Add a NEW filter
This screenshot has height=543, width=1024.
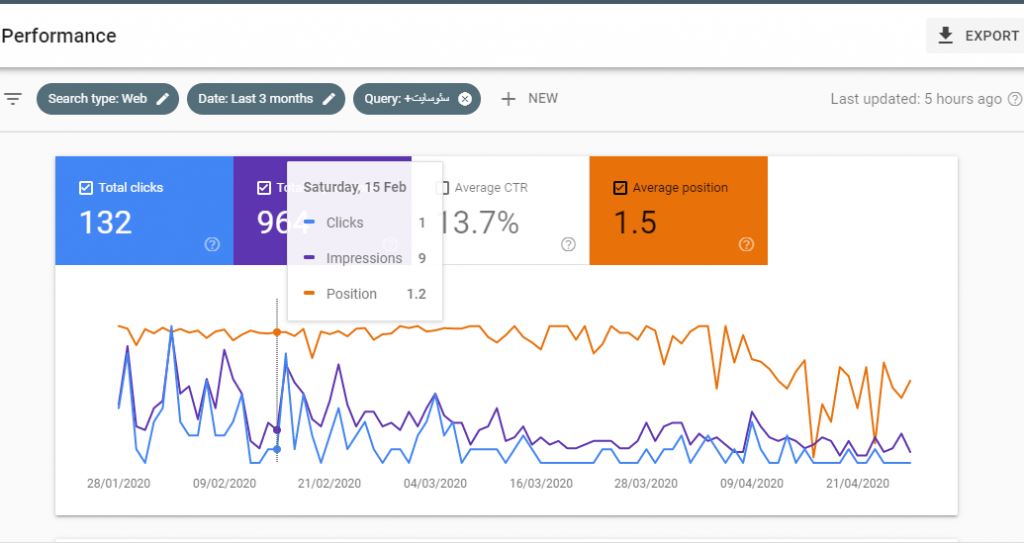pyautogui.click(x=529, y=99)
